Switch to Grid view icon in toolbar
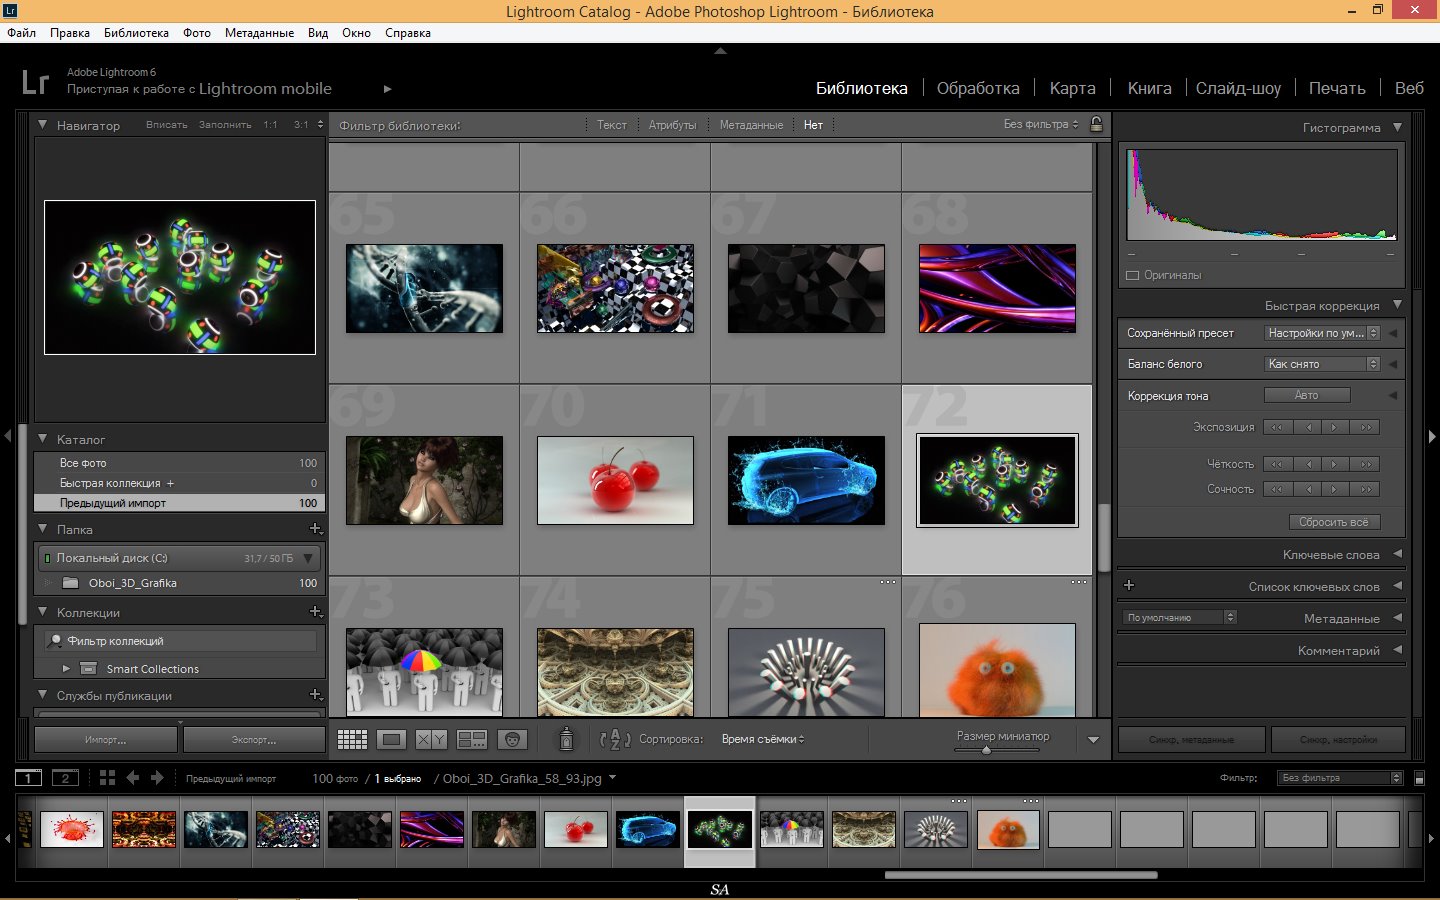1440x900 pixels. 352,740
